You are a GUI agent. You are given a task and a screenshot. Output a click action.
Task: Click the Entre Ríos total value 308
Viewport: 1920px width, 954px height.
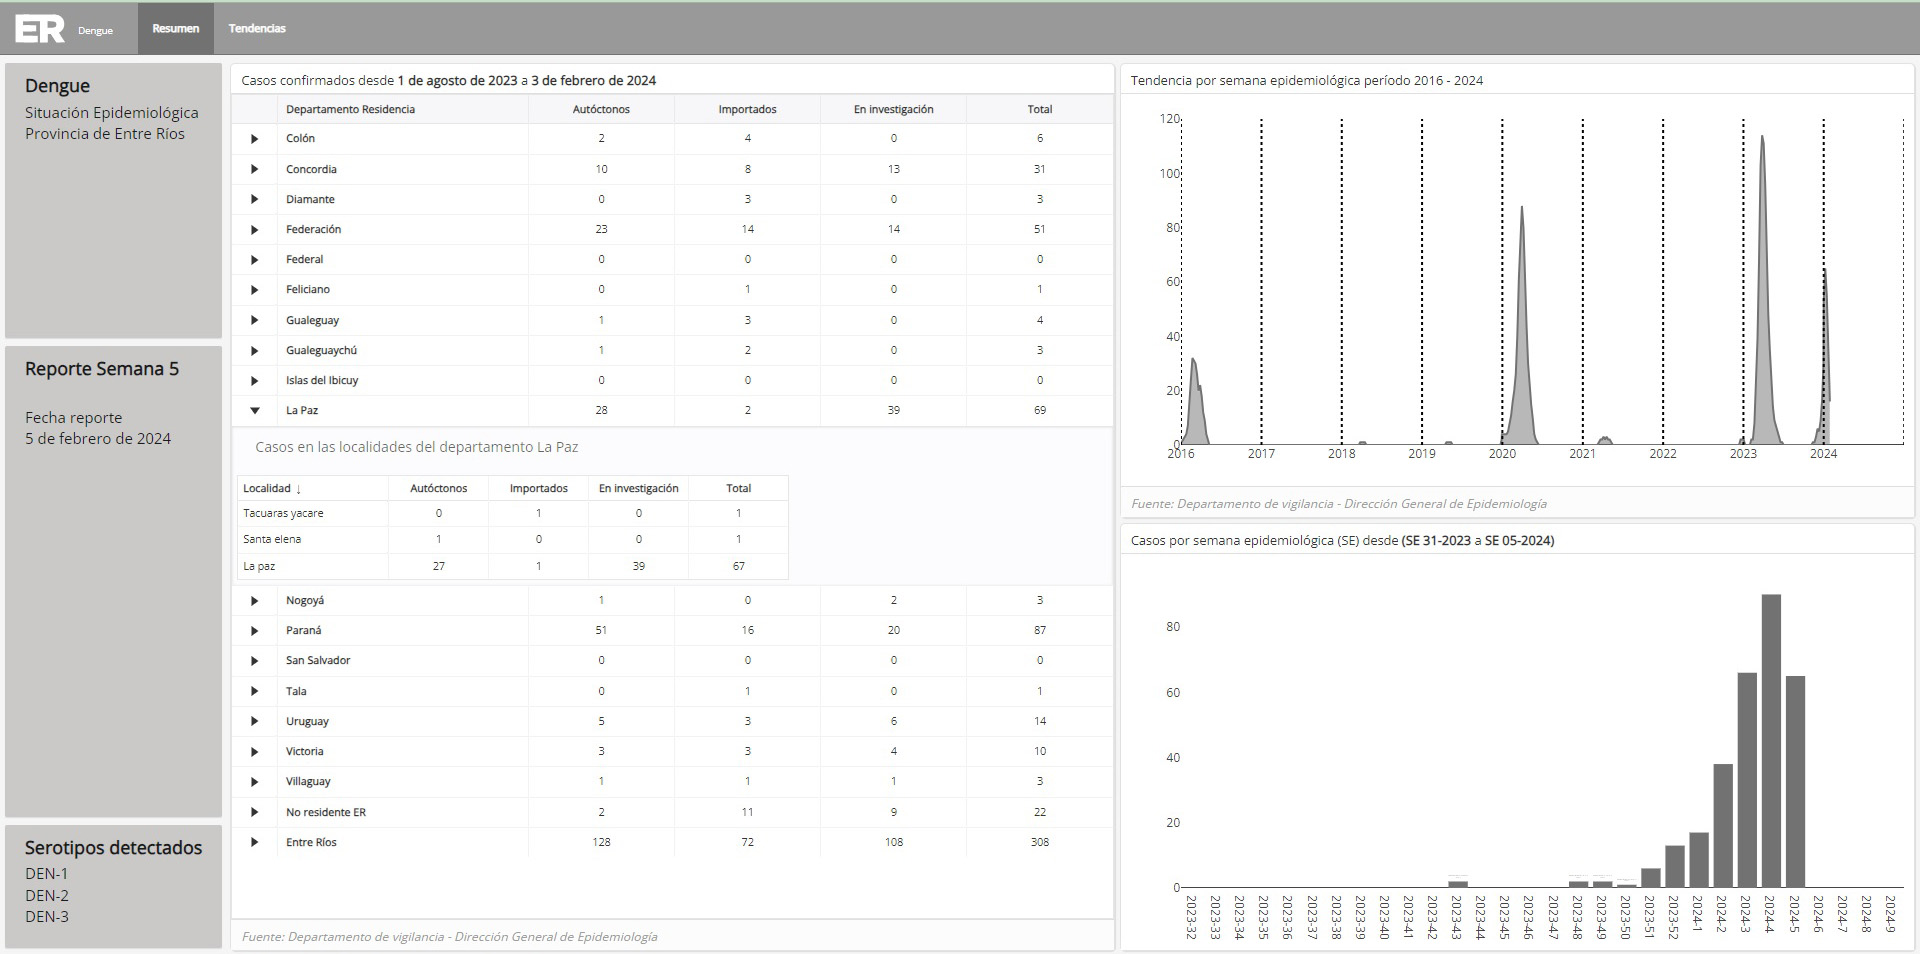[1040, 843]
